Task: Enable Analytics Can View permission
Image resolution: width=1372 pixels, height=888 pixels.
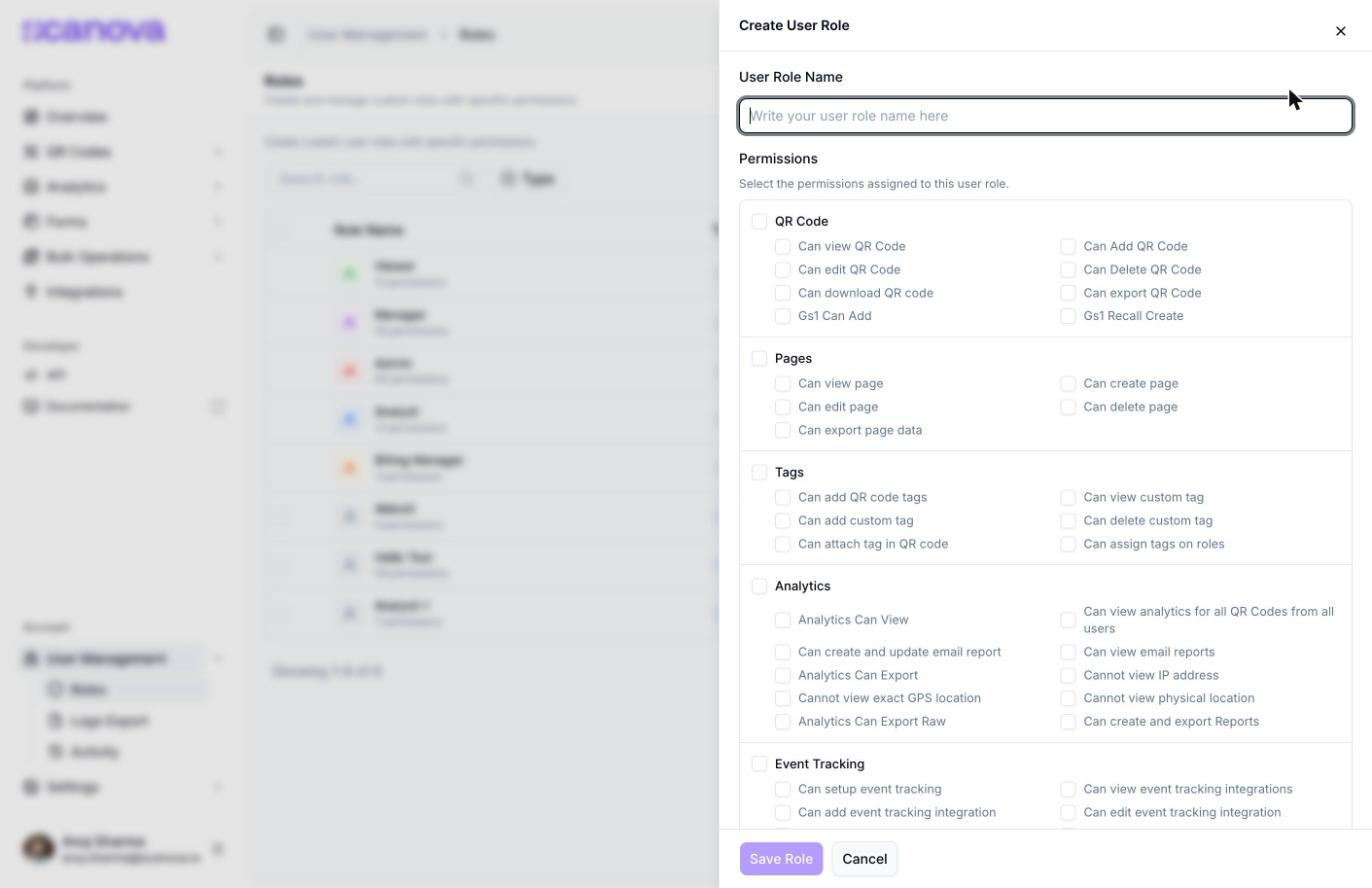Action: tap(782, 620)
